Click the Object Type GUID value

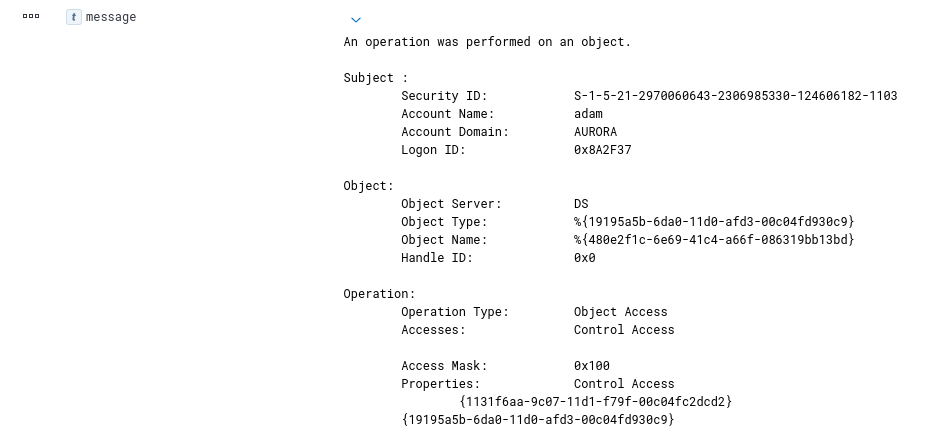[x=714, y=222]
